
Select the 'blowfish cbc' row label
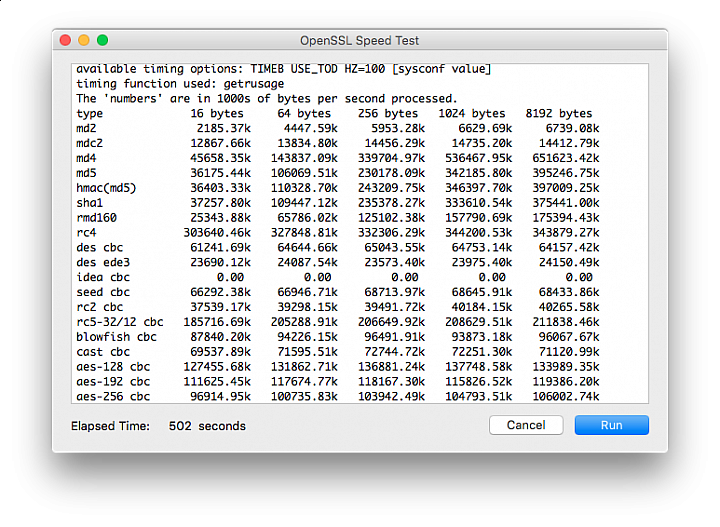pyautogui.click(x=117, y=337)
